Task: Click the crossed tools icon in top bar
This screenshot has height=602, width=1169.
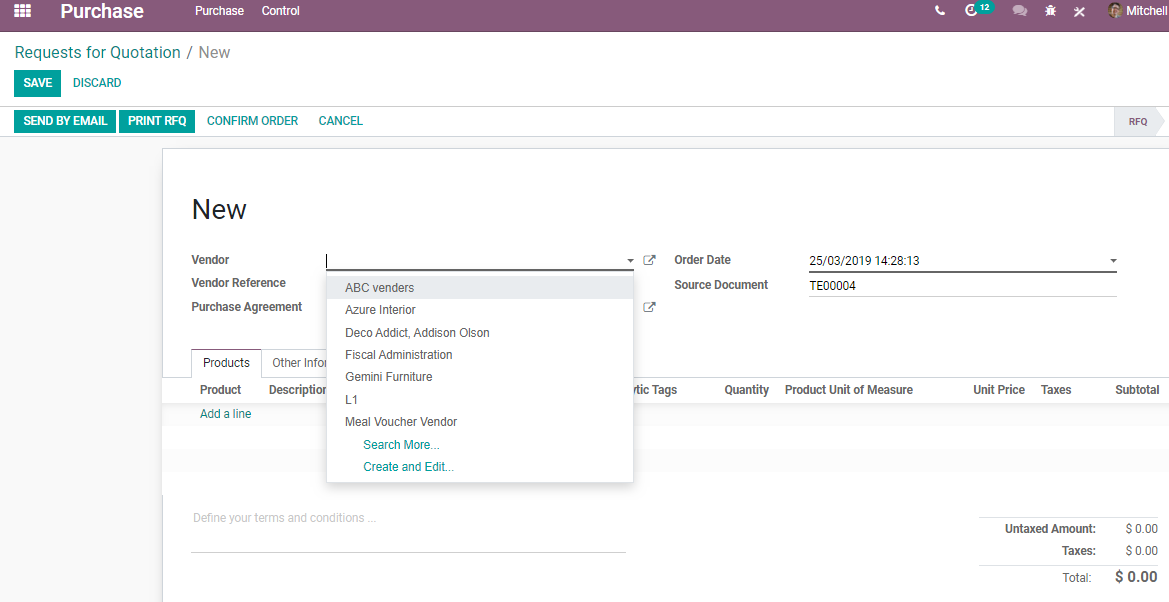Action: point(1079,11)
